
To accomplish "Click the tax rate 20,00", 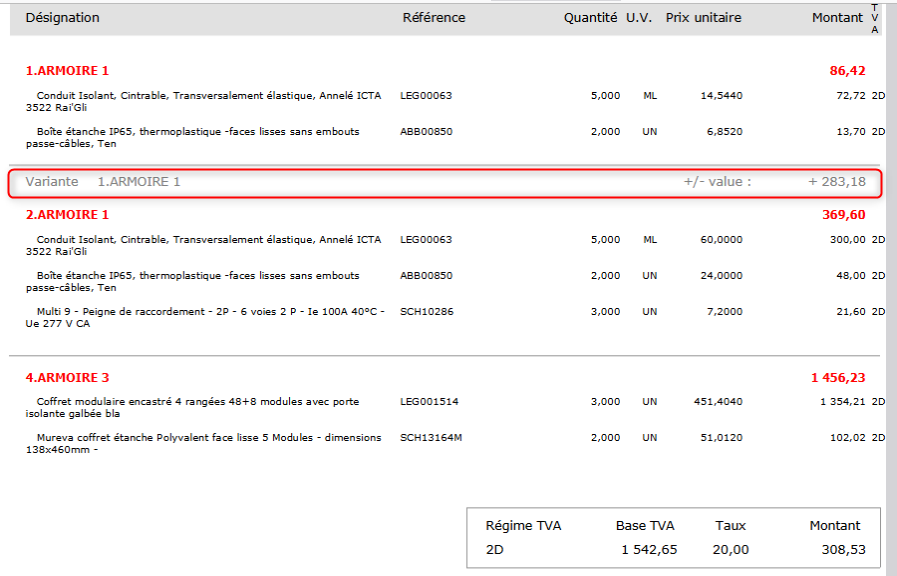I will (x=731, y=550).
